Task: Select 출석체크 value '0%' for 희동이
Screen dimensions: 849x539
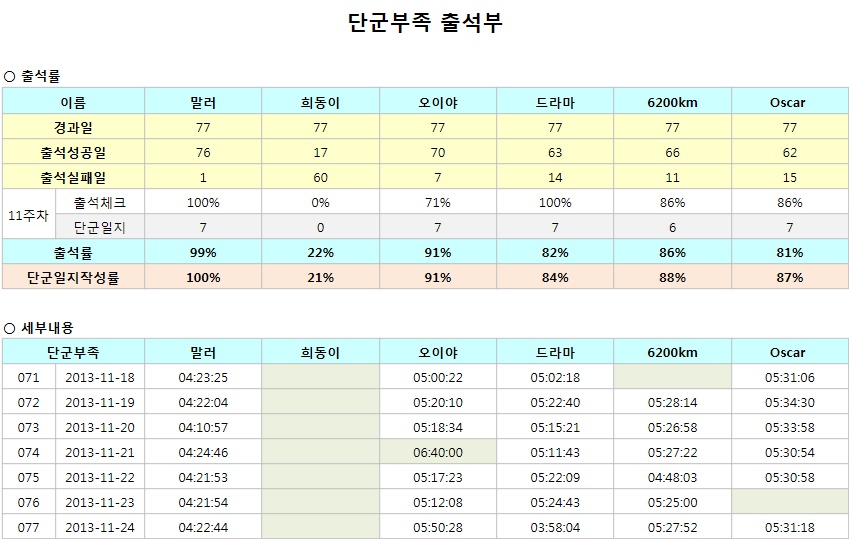Action: tap(320, 203)
